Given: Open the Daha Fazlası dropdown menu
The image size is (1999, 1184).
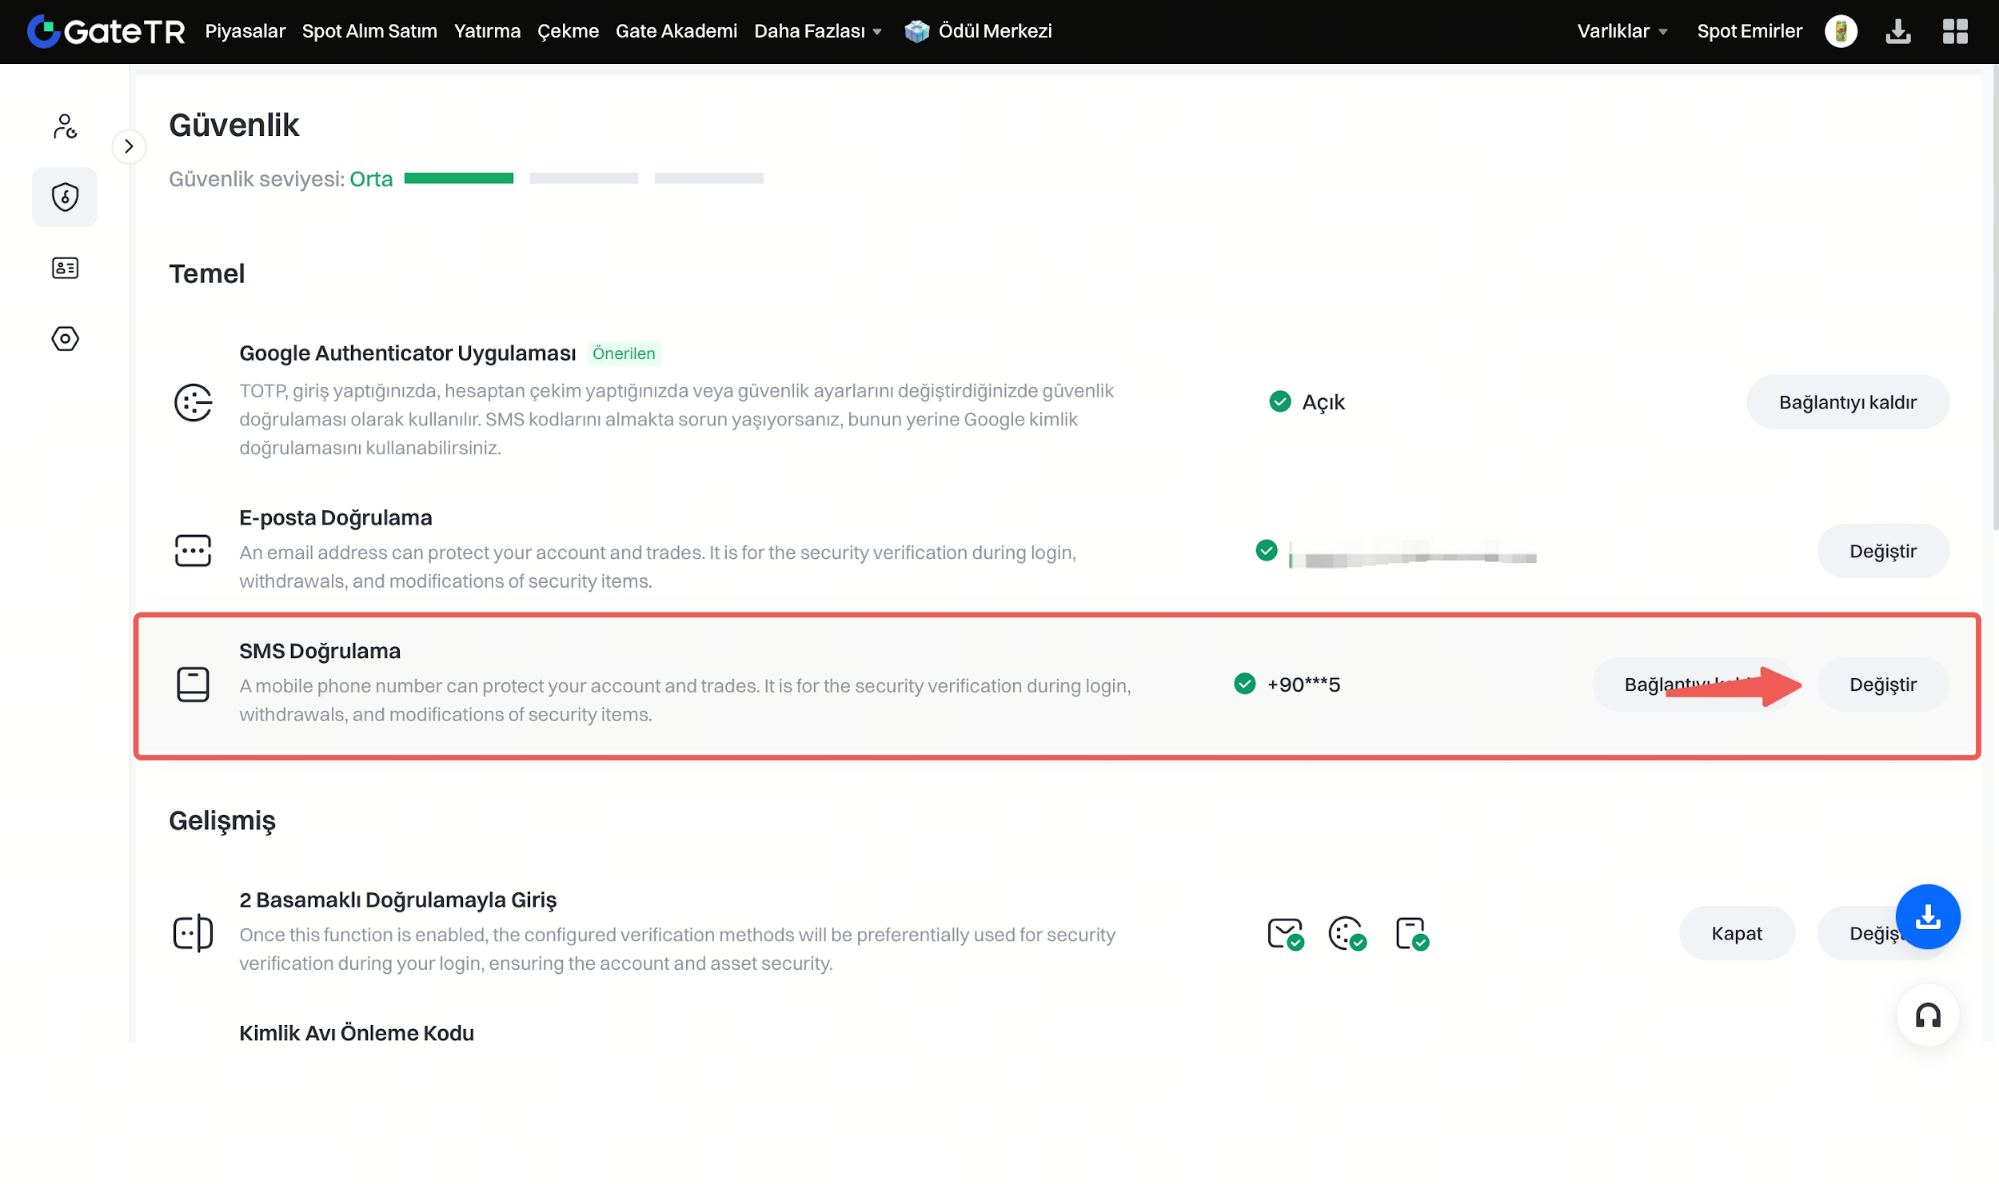Looking at the screenshot, I should (817, 31).
